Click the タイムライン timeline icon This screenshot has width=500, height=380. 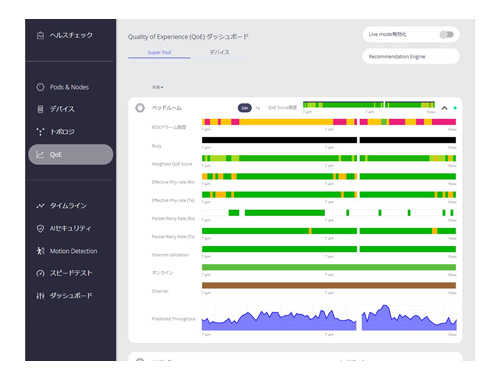tap(40, 206)
